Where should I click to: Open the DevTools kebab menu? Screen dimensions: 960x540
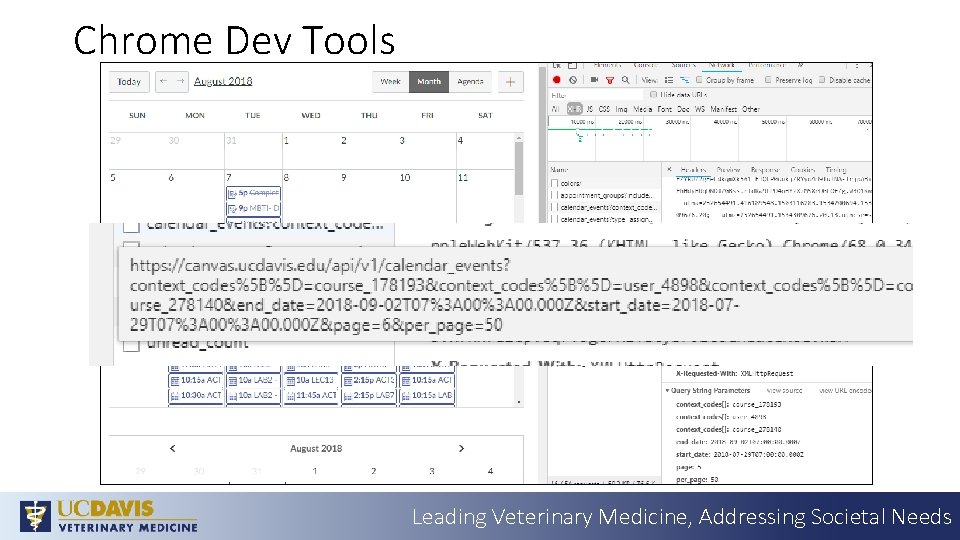857,66
